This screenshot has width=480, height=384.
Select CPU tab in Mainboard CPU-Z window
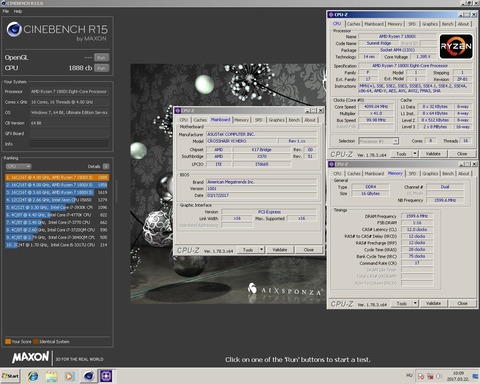click(x=184, y=120)
